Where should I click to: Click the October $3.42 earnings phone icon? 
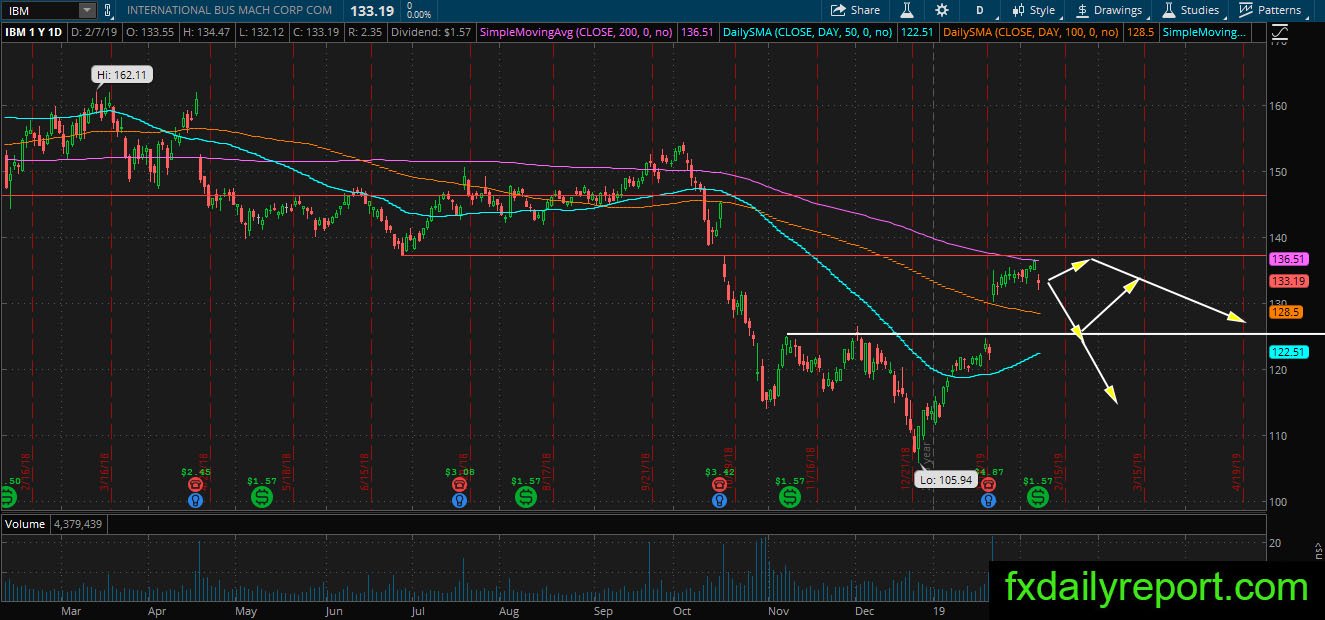point(719,483)
